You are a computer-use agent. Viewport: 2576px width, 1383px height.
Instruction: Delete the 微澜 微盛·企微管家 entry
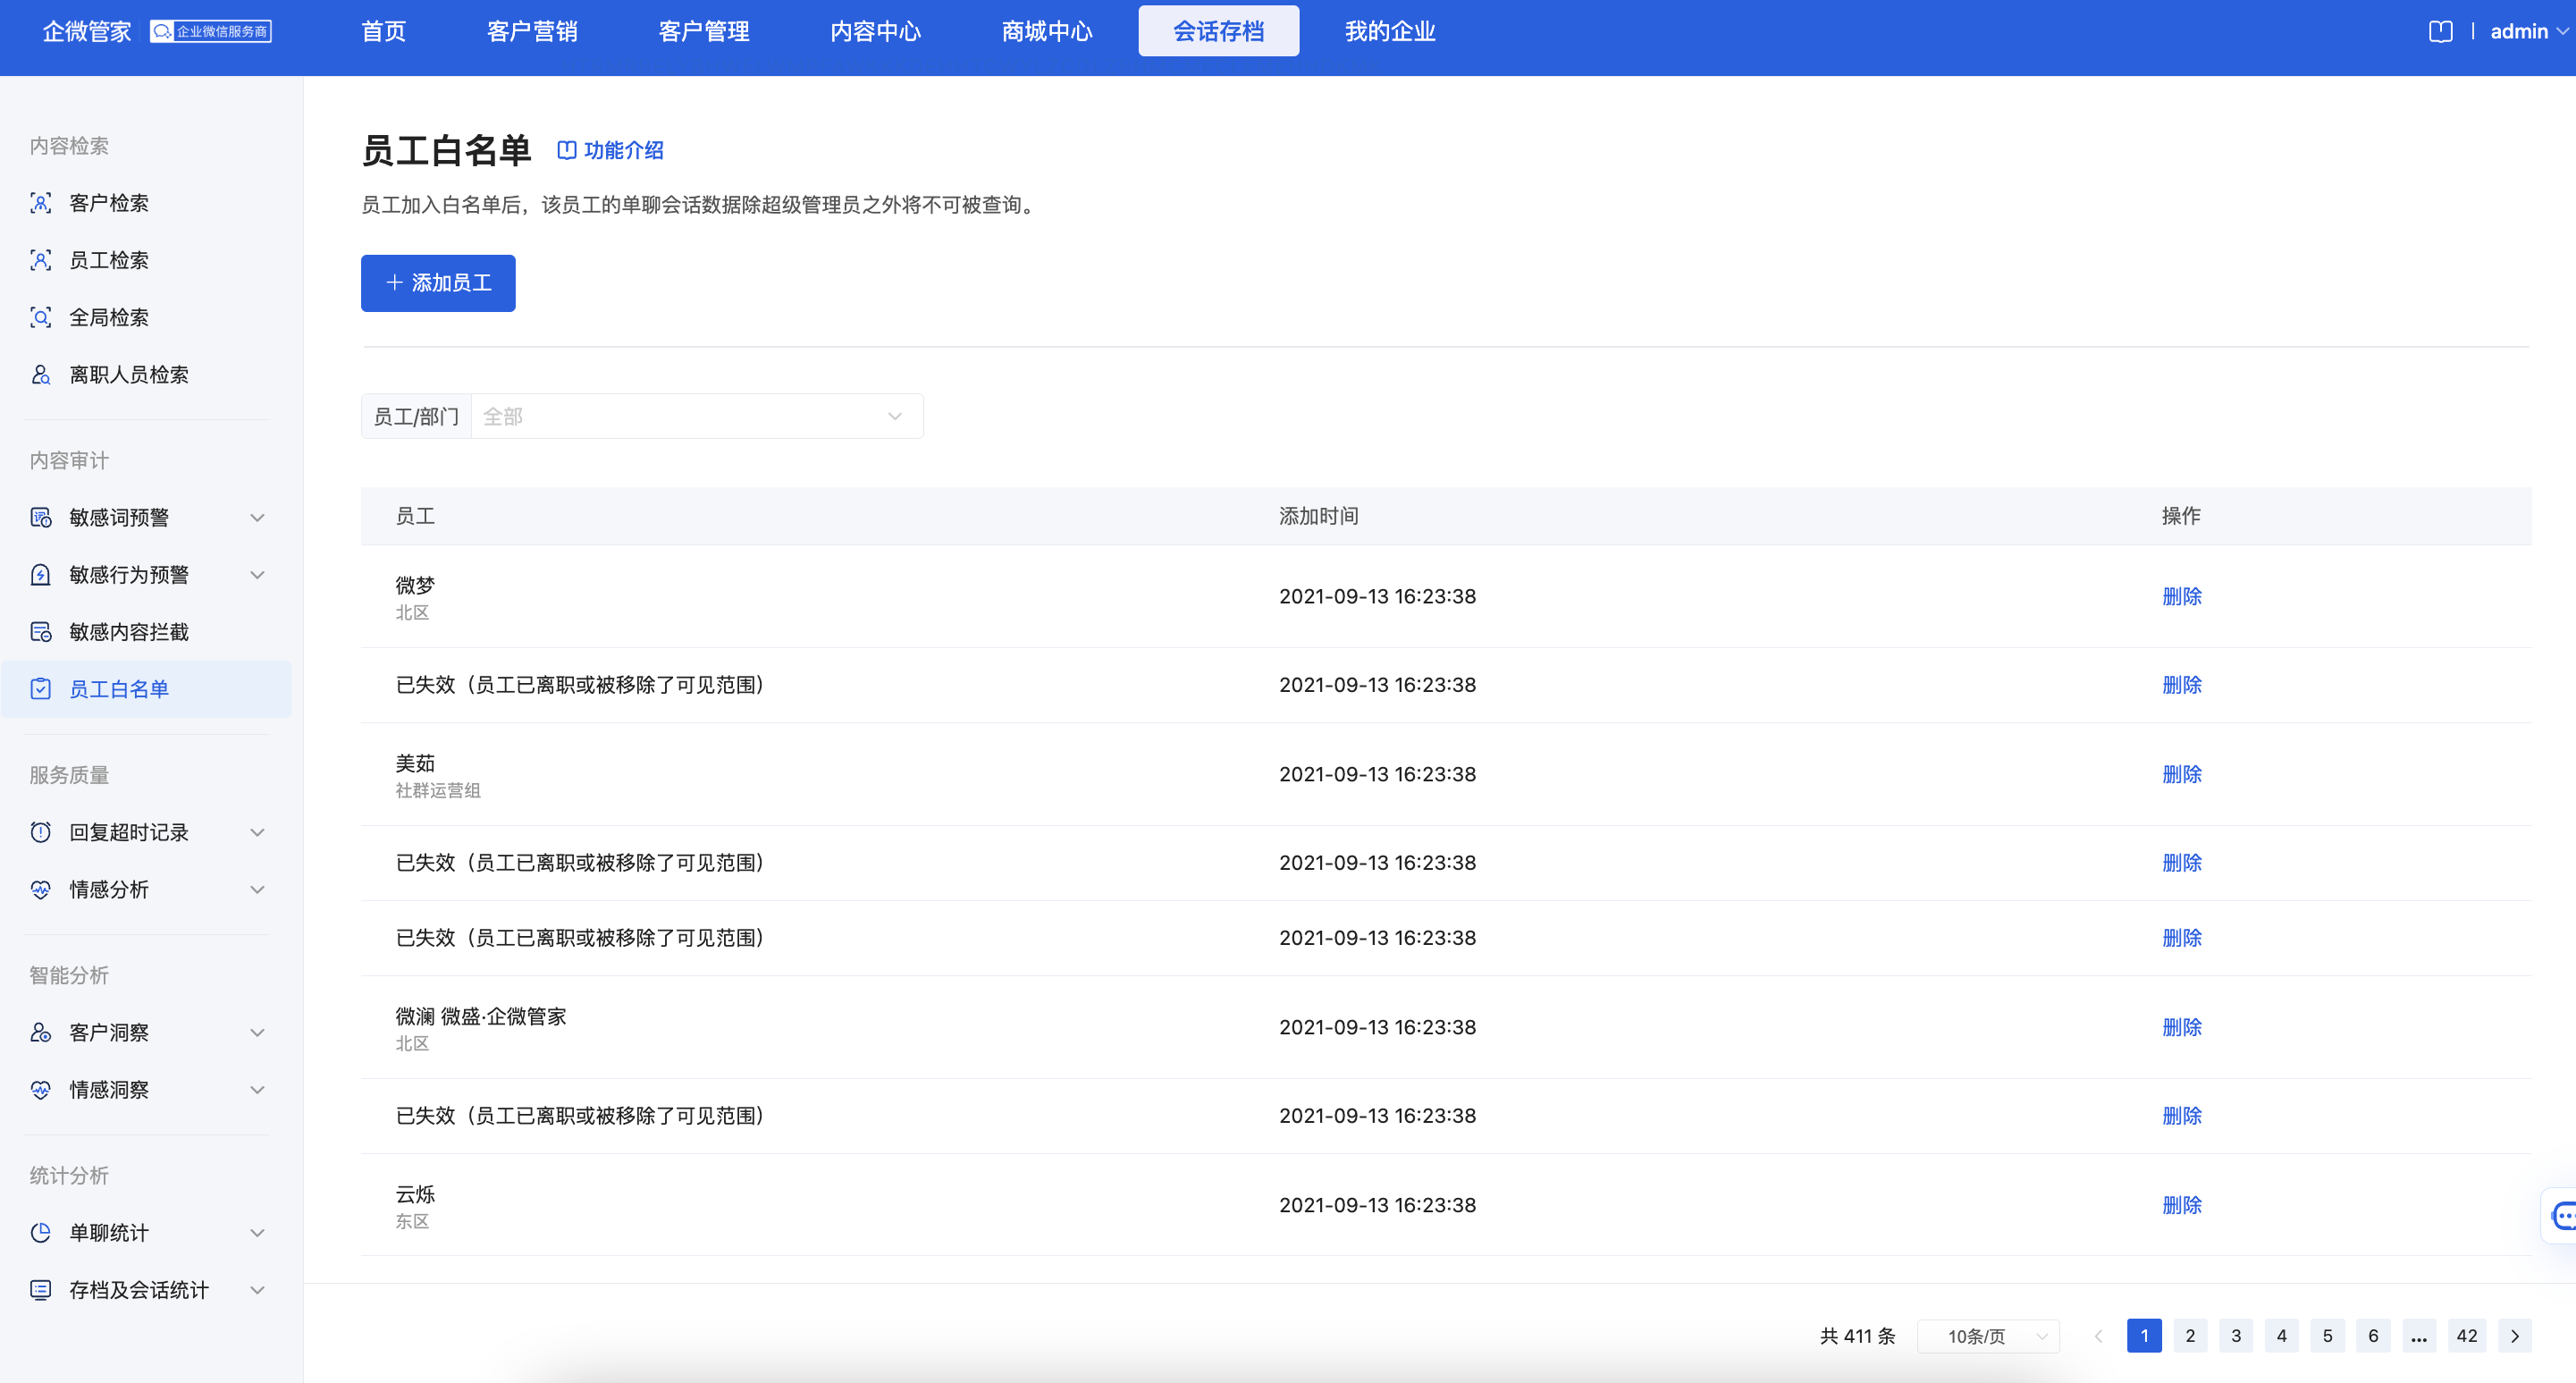click(2181, 1027)
